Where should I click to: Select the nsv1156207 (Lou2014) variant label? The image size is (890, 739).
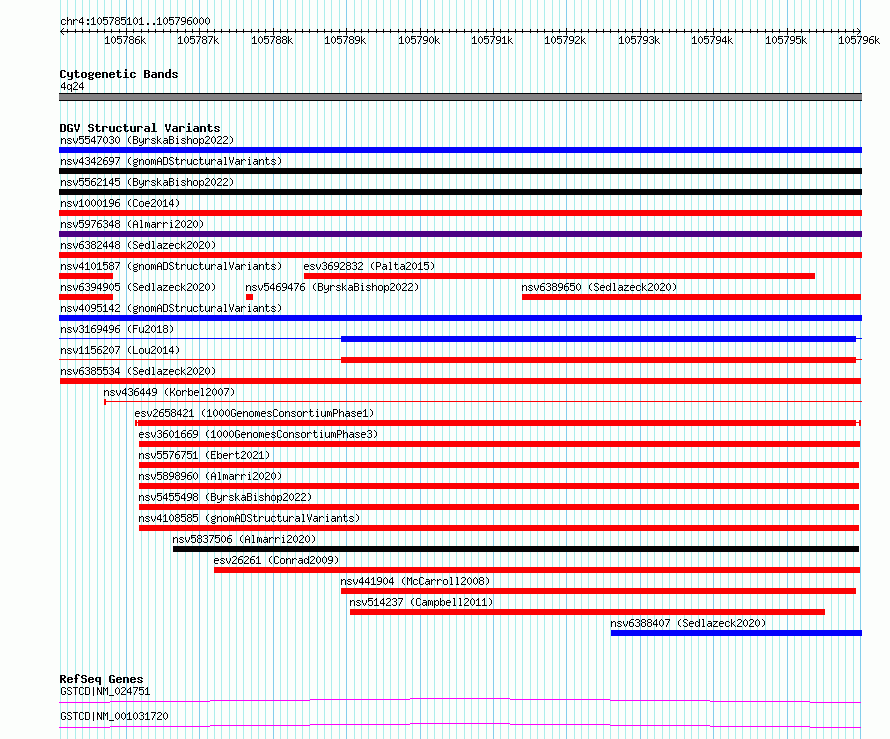click(120, 350)
